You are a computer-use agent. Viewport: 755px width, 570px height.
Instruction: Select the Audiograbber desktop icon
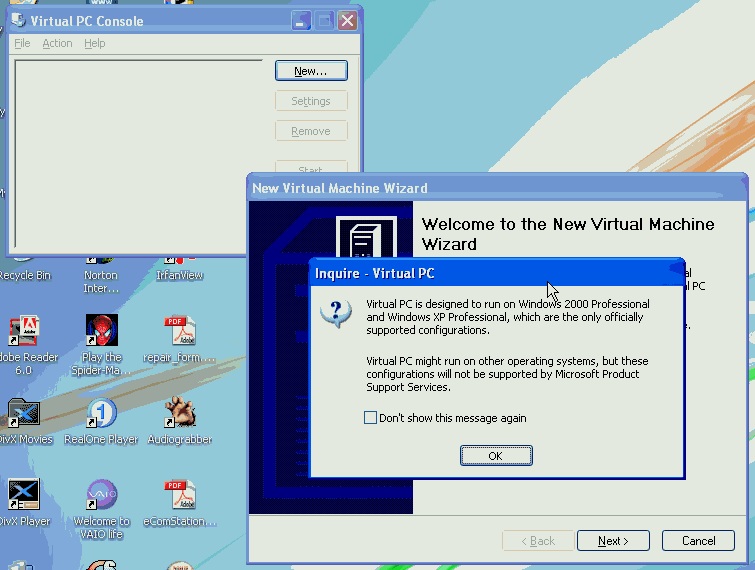pos(180,412)
